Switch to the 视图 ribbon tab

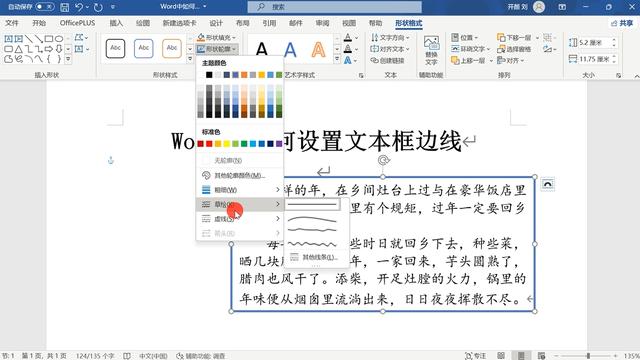[x=349, y=23]
